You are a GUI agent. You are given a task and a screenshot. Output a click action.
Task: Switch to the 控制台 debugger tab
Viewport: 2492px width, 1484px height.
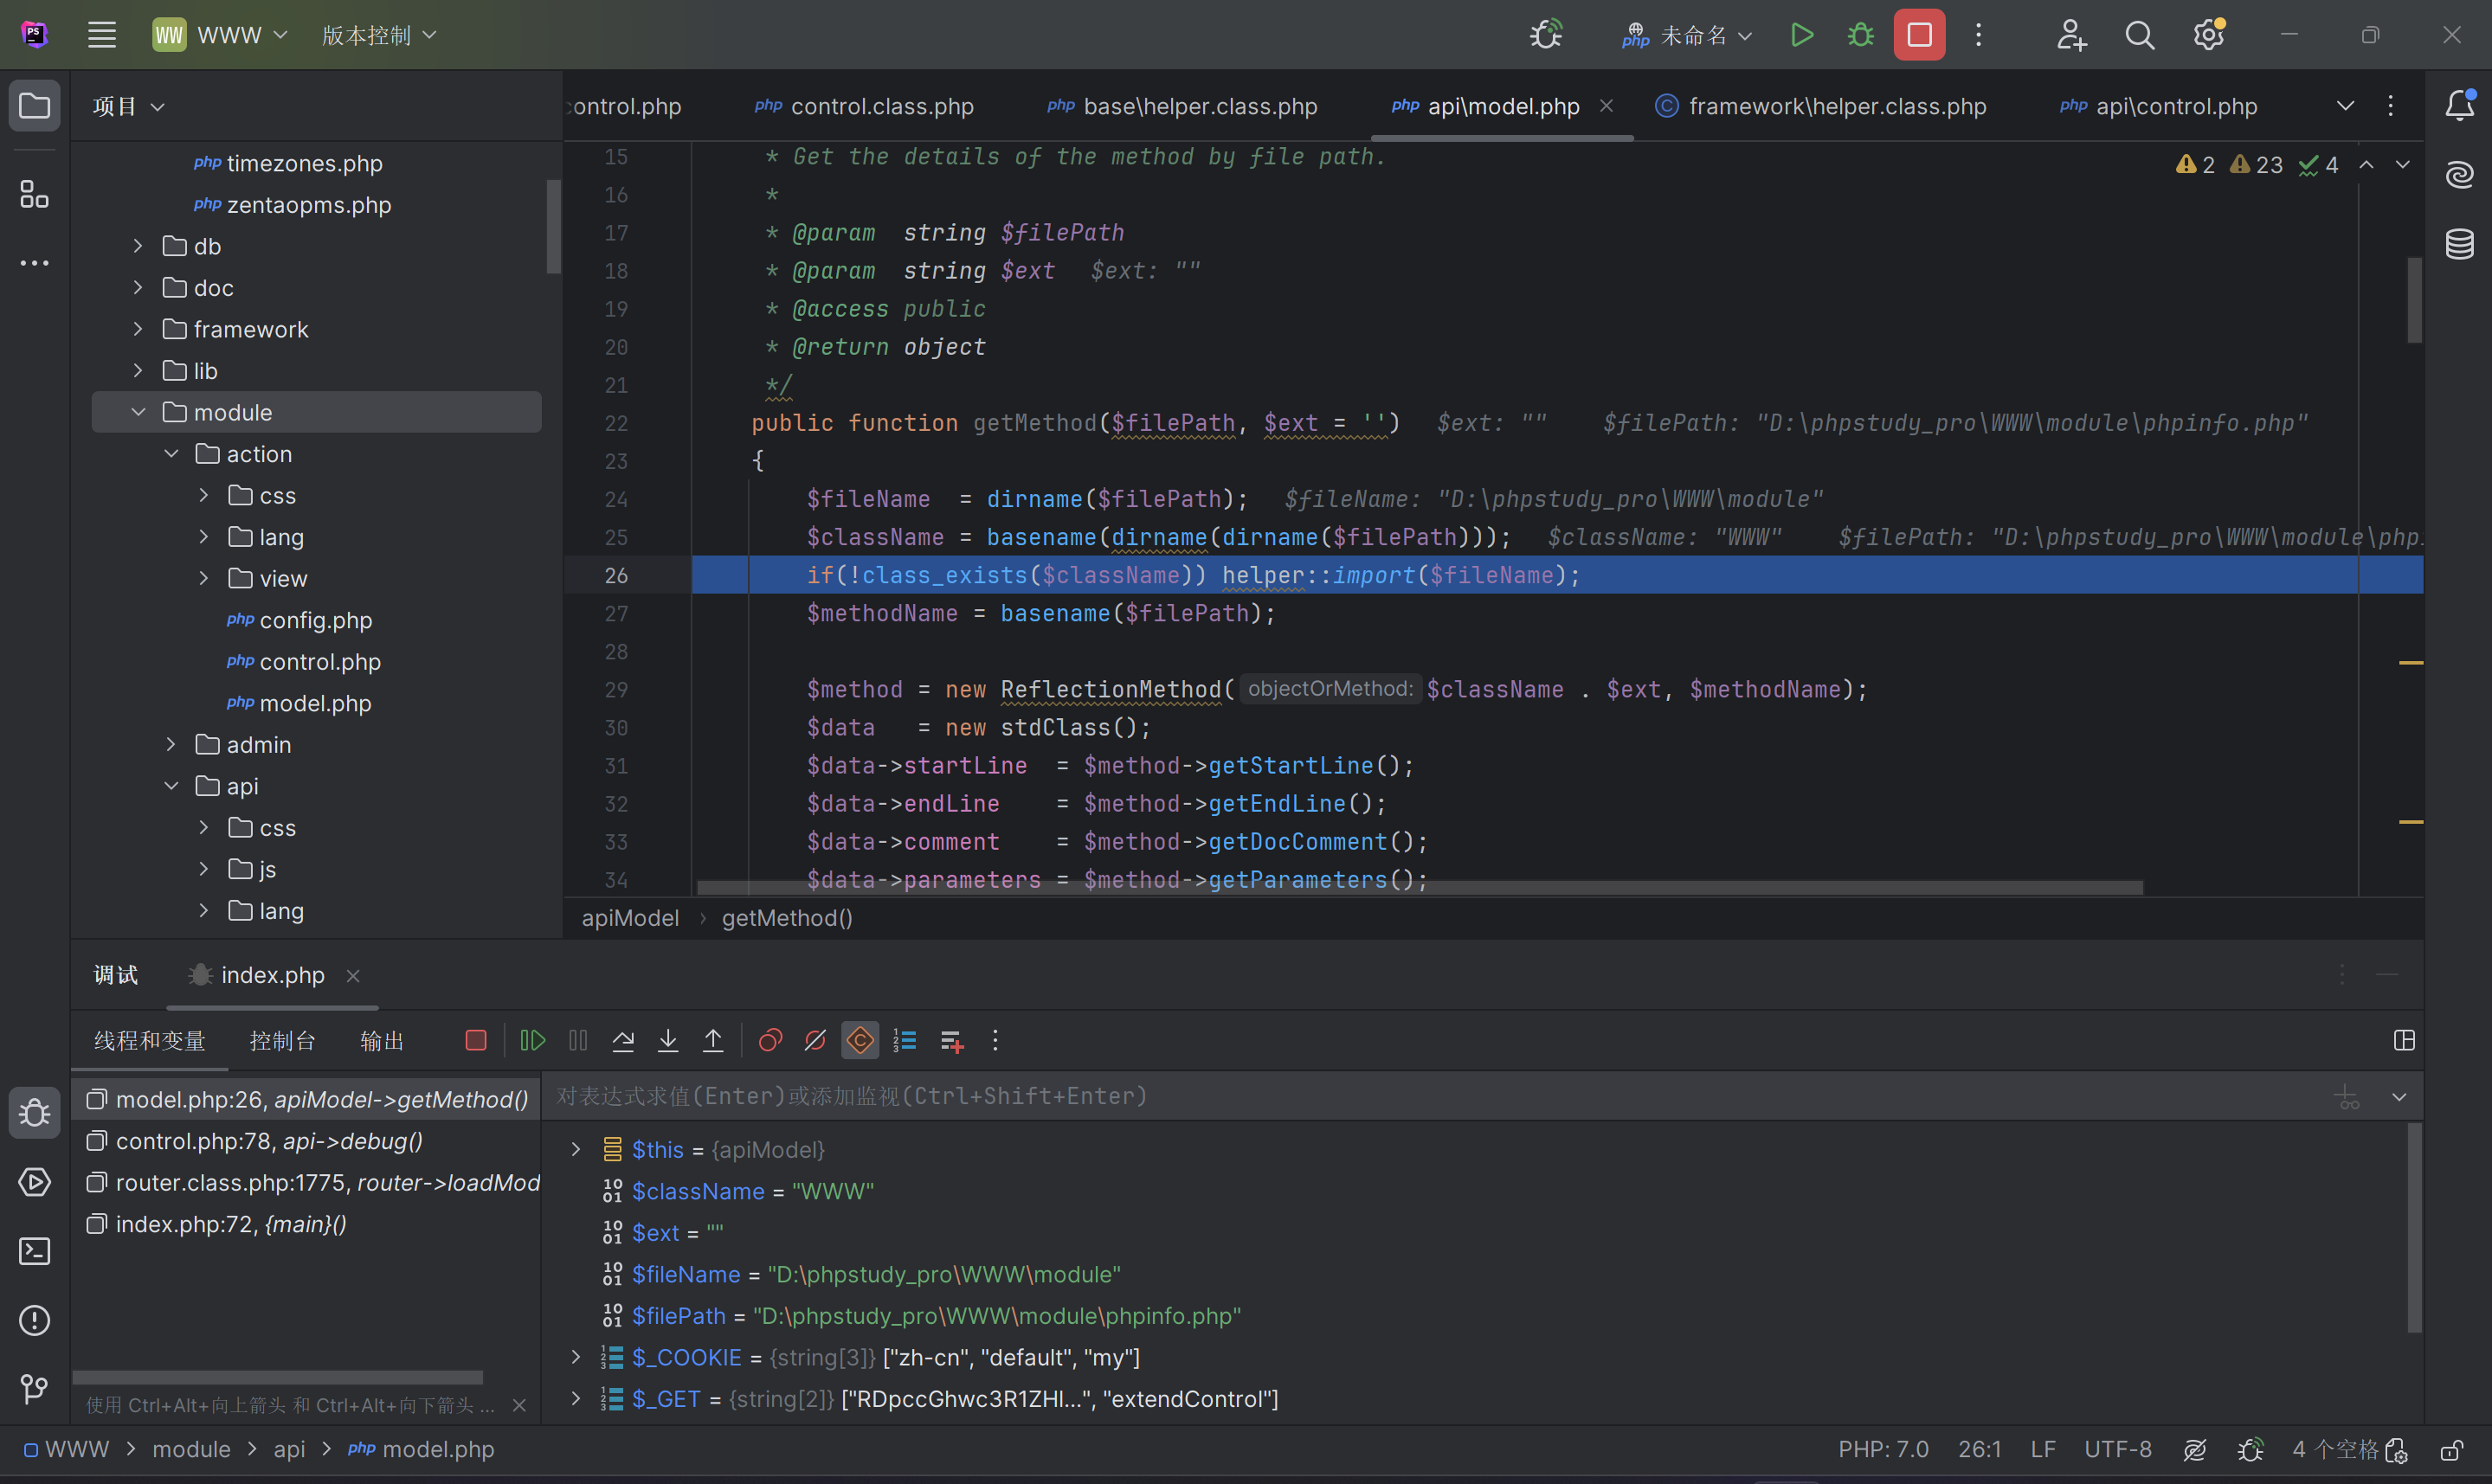(x=282, y=1041)
